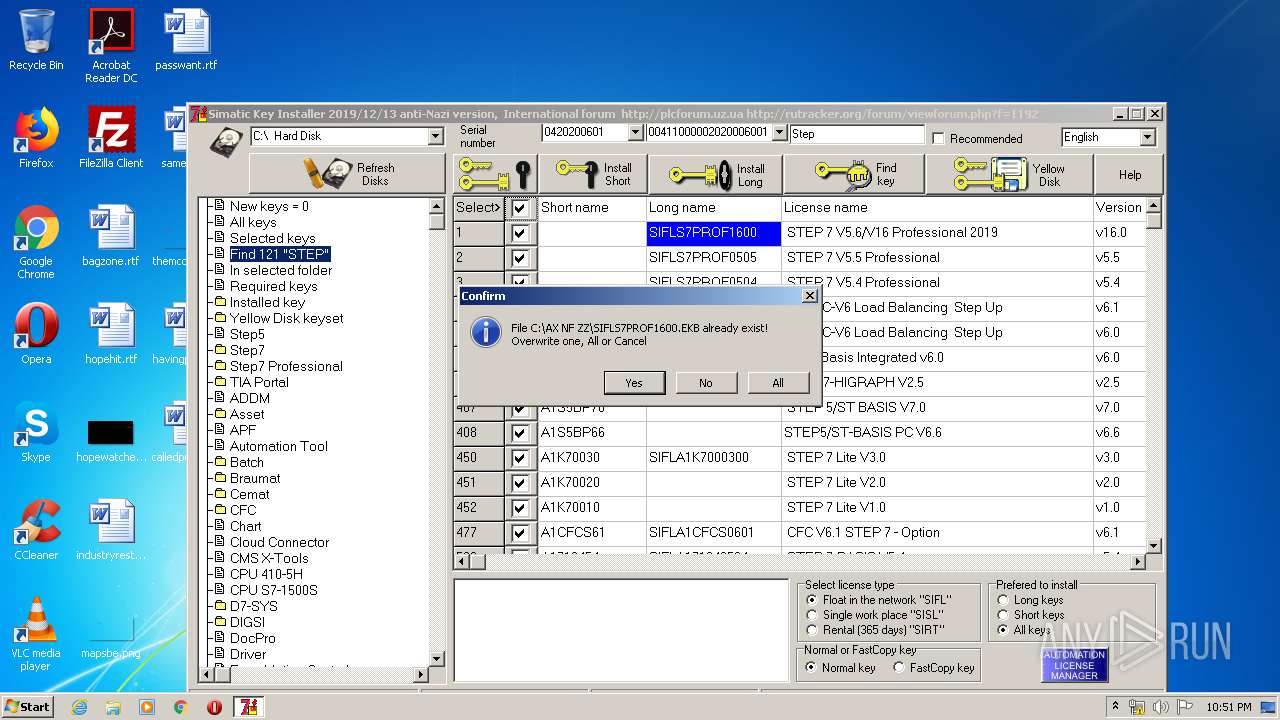Choose All in the Confirm dialog
This screenshot has height=720, width=1280.
[778, 382]
